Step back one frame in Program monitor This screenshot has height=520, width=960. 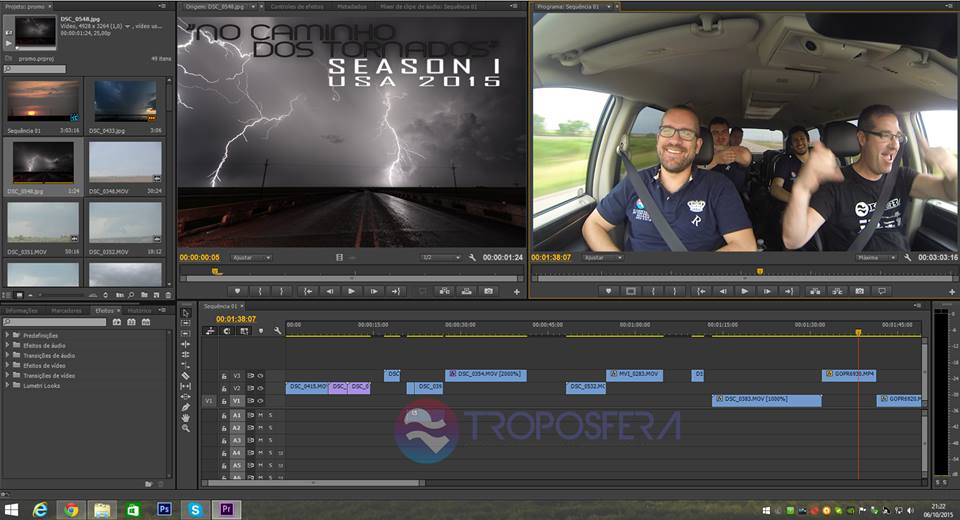pyautogui.click(x=723, y=292)
